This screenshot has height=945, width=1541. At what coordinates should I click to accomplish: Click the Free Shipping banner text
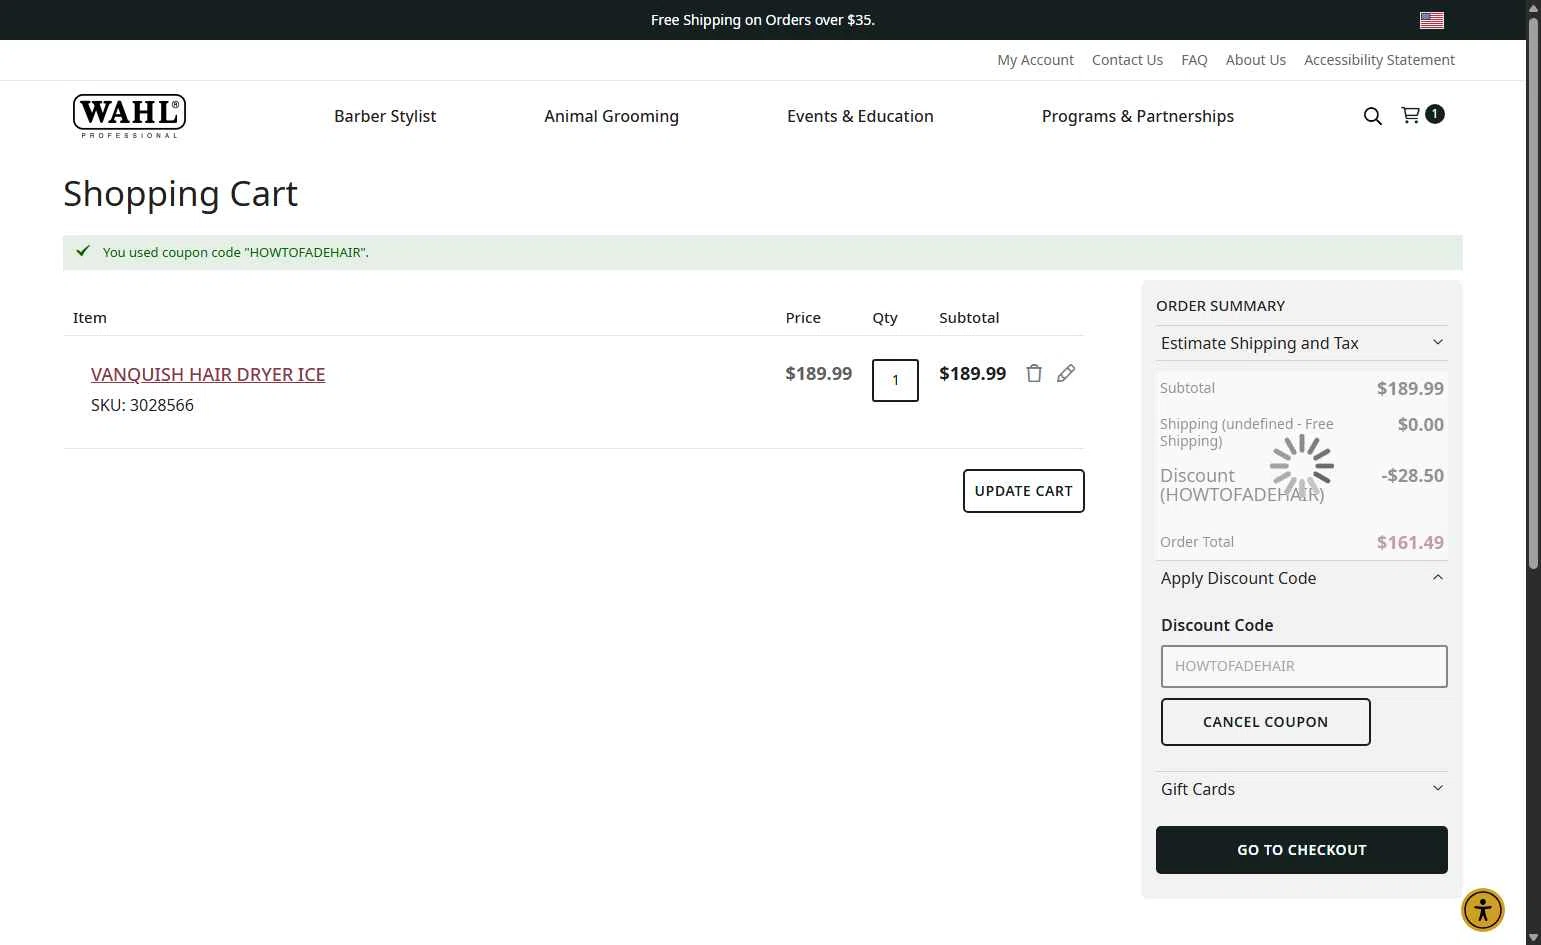(x=763, y=20)
